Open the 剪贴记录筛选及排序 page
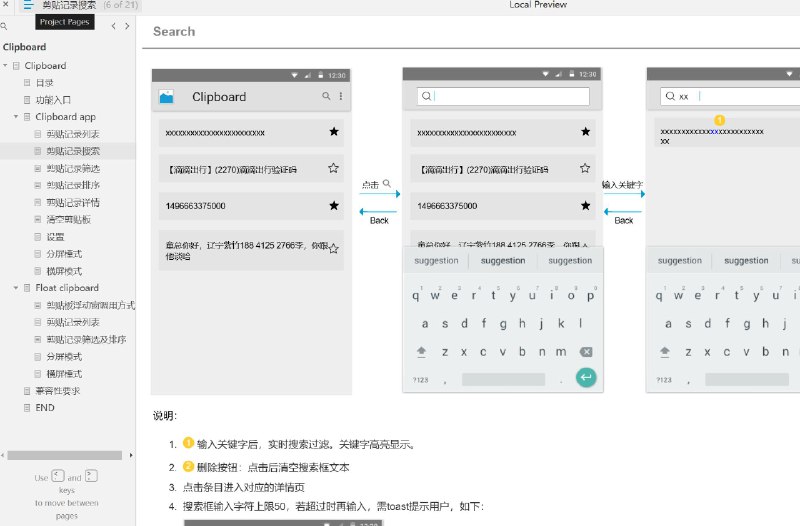Viewport: 800px width, 526px height. point(86,339)
